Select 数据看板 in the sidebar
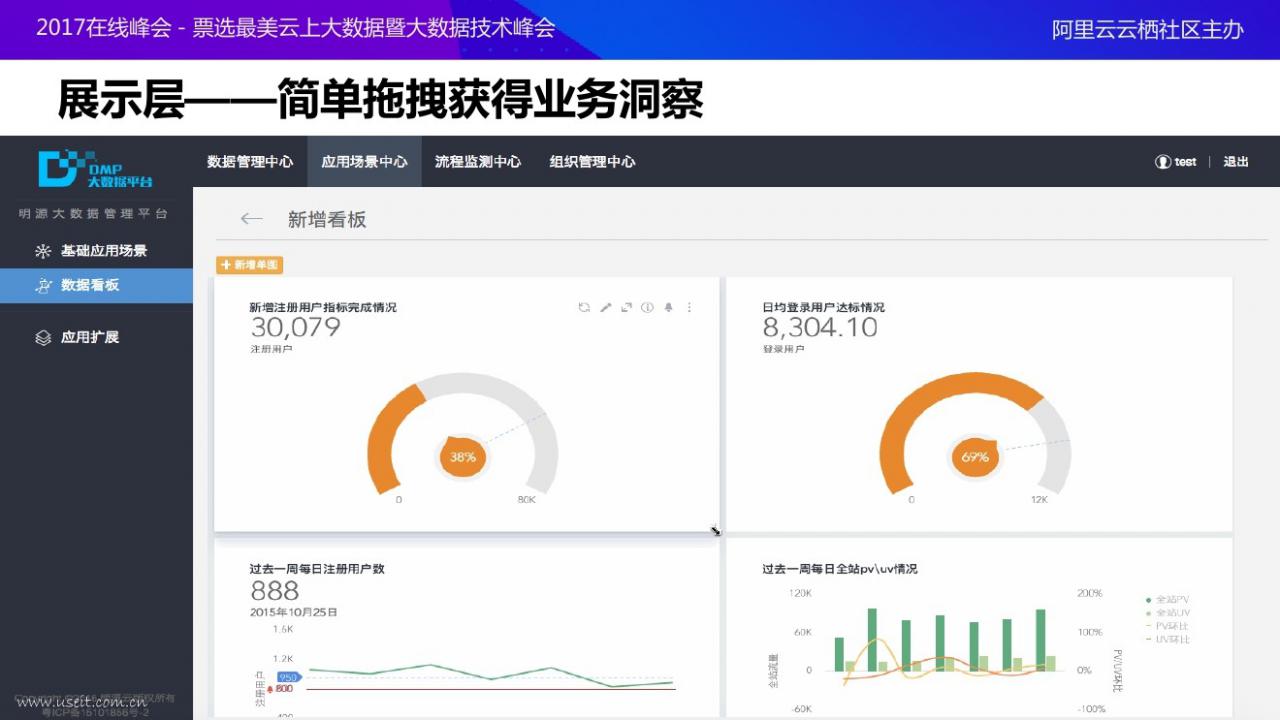The image size is (1280, 720). [96, 286]
